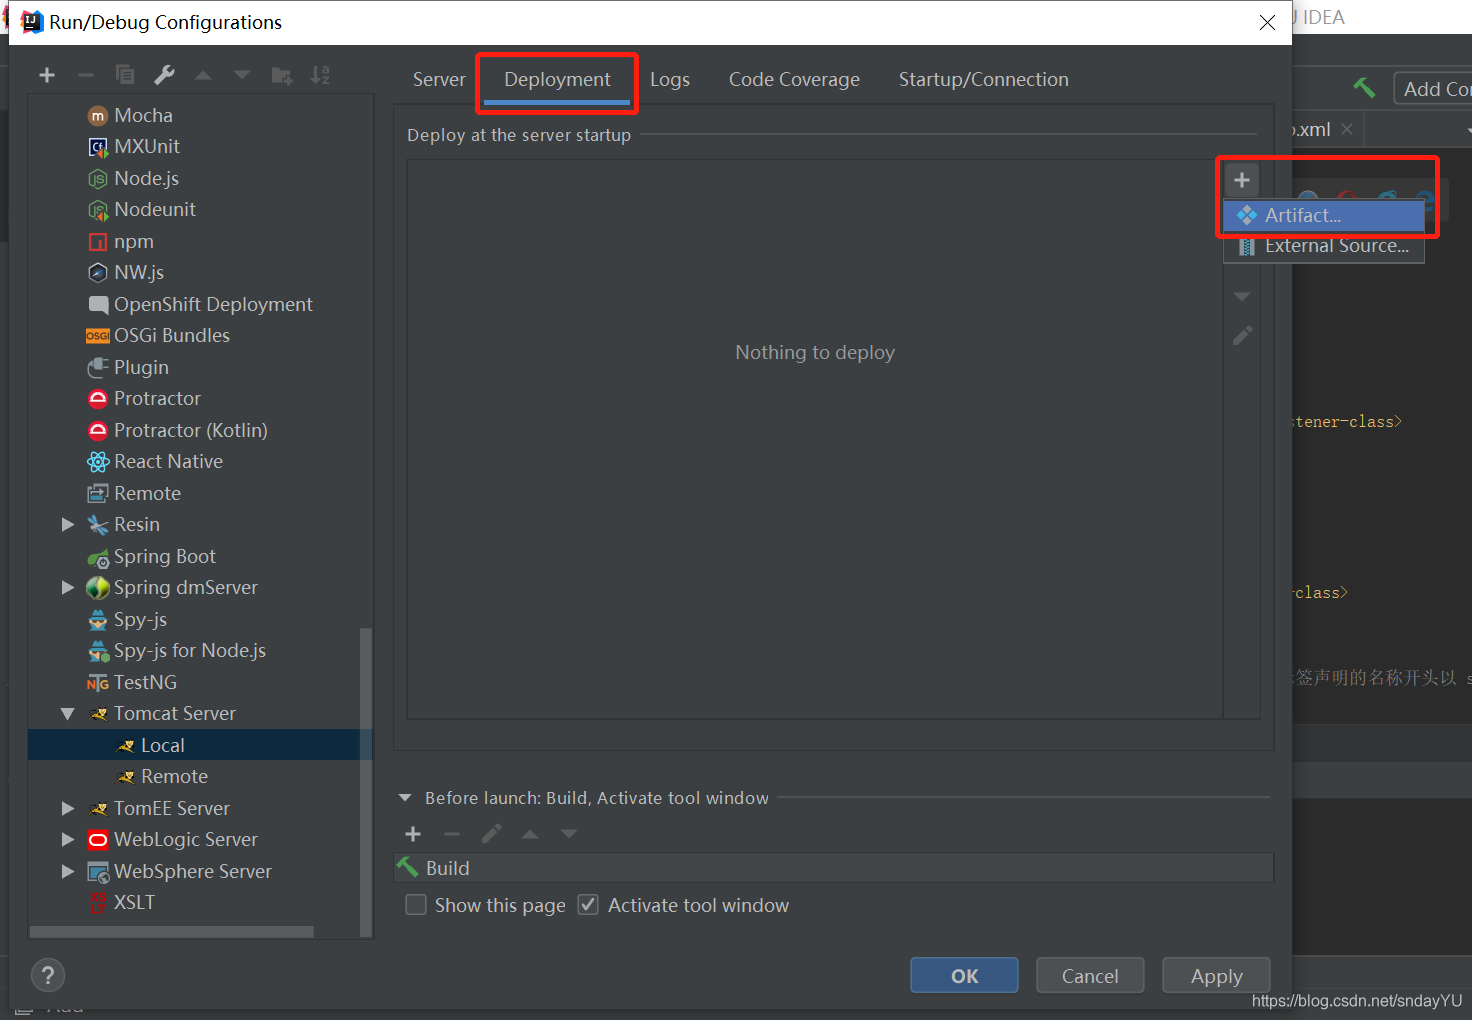Click green build hammer in IDEA window
The width and height of the screenshot is (1472, 1020).
click(x=1364, y=88)
